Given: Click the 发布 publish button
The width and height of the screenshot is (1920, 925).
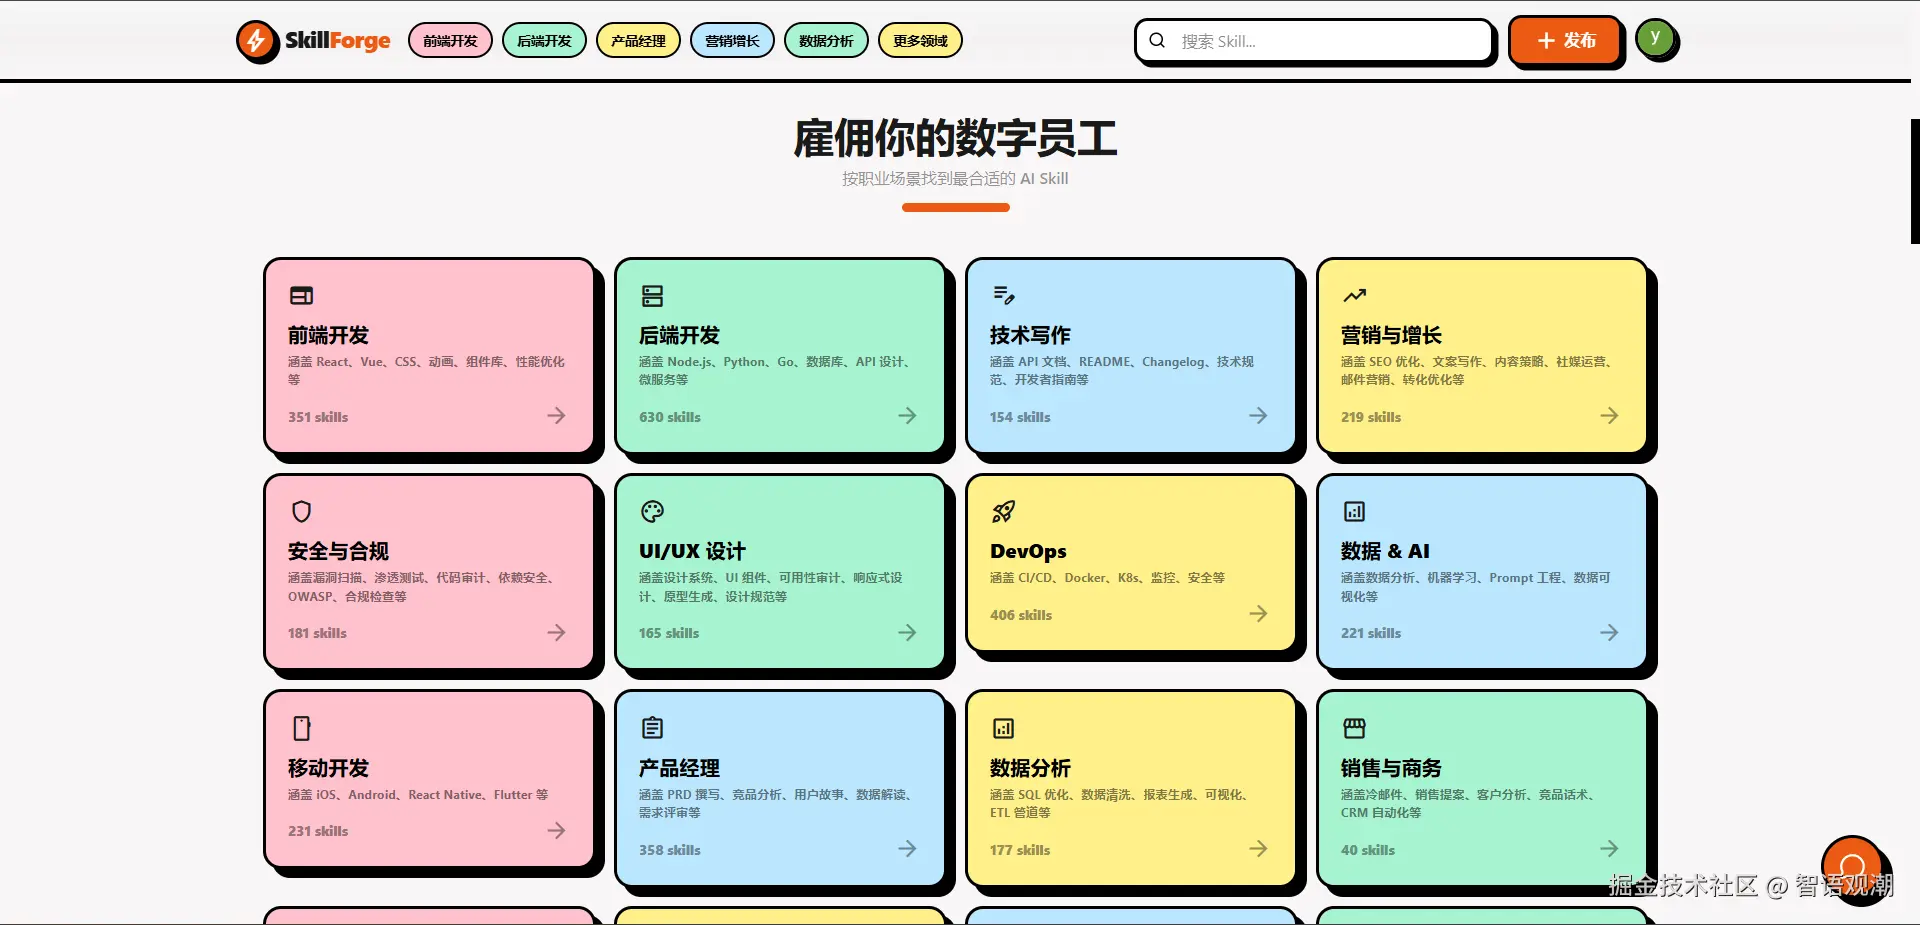Looking at the screenshot, I should (1565, 41).
